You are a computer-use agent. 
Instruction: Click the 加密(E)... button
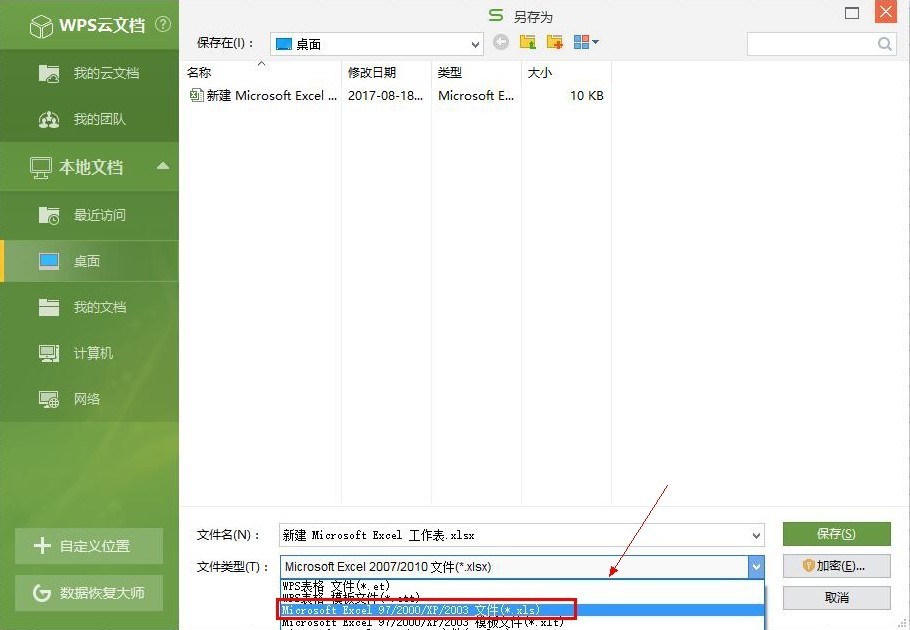click(x=836, y=566)
